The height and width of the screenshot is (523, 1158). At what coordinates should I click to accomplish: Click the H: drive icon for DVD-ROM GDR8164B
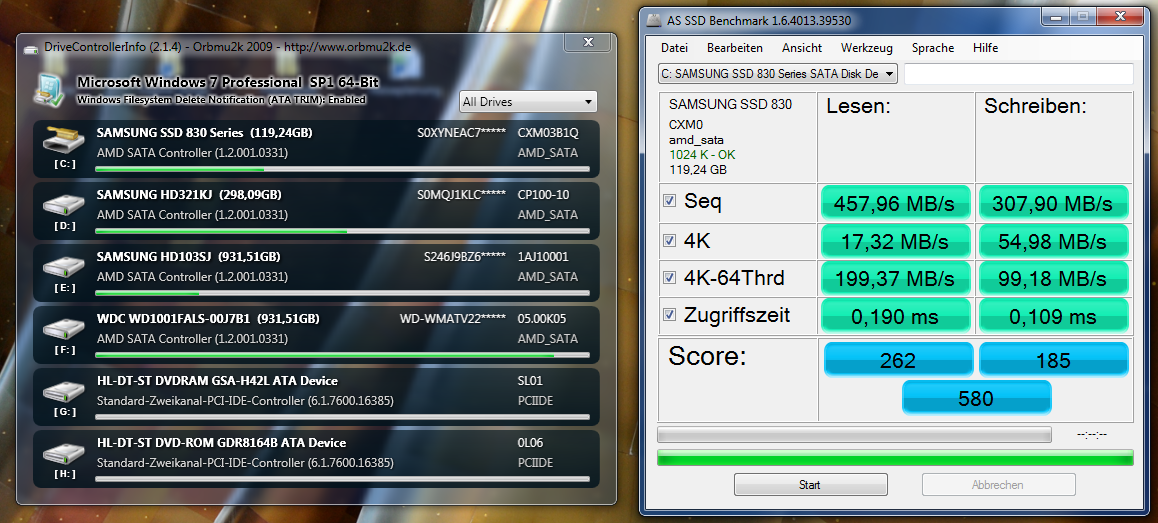[65, 452]
